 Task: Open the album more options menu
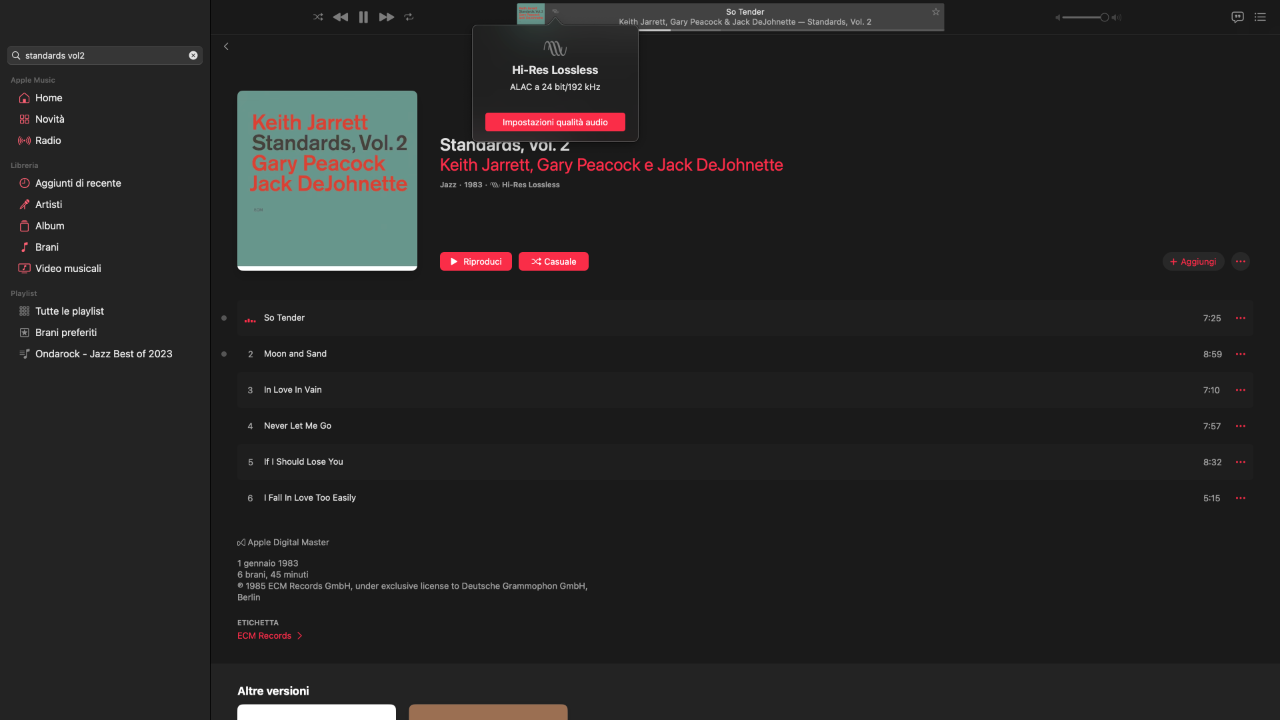point(1241,261)
